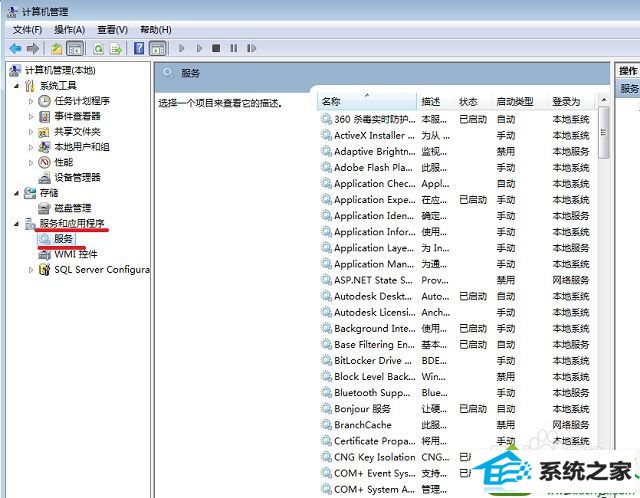Select the Base Filtering Engine service
Viewport: 640px width, 498px height.
[456, 345]
